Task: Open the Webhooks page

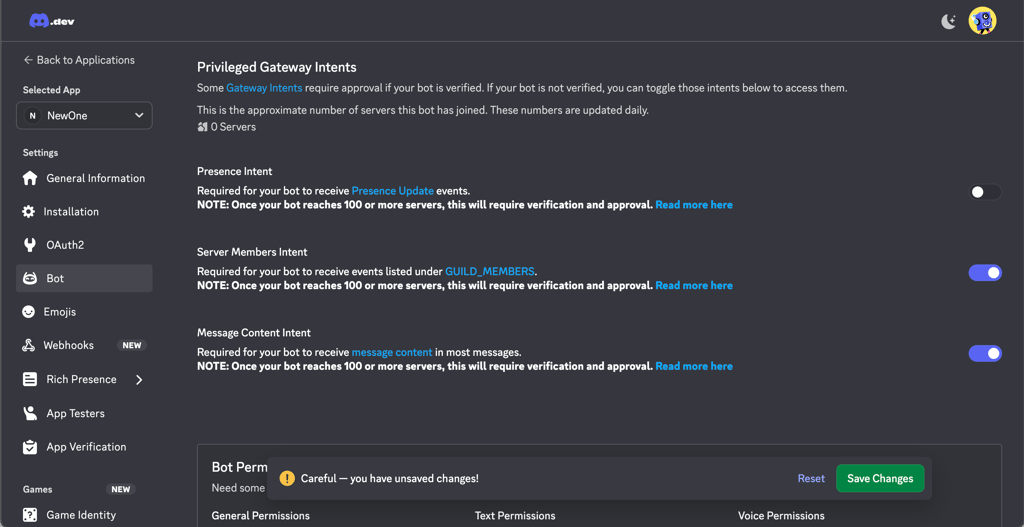Action: pyautogui.click(x=84, y=345)
